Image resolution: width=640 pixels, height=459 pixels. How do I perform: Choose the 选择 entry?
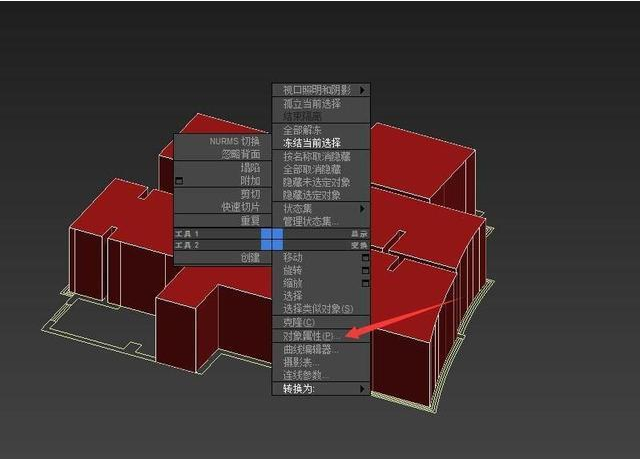(293, 296)
